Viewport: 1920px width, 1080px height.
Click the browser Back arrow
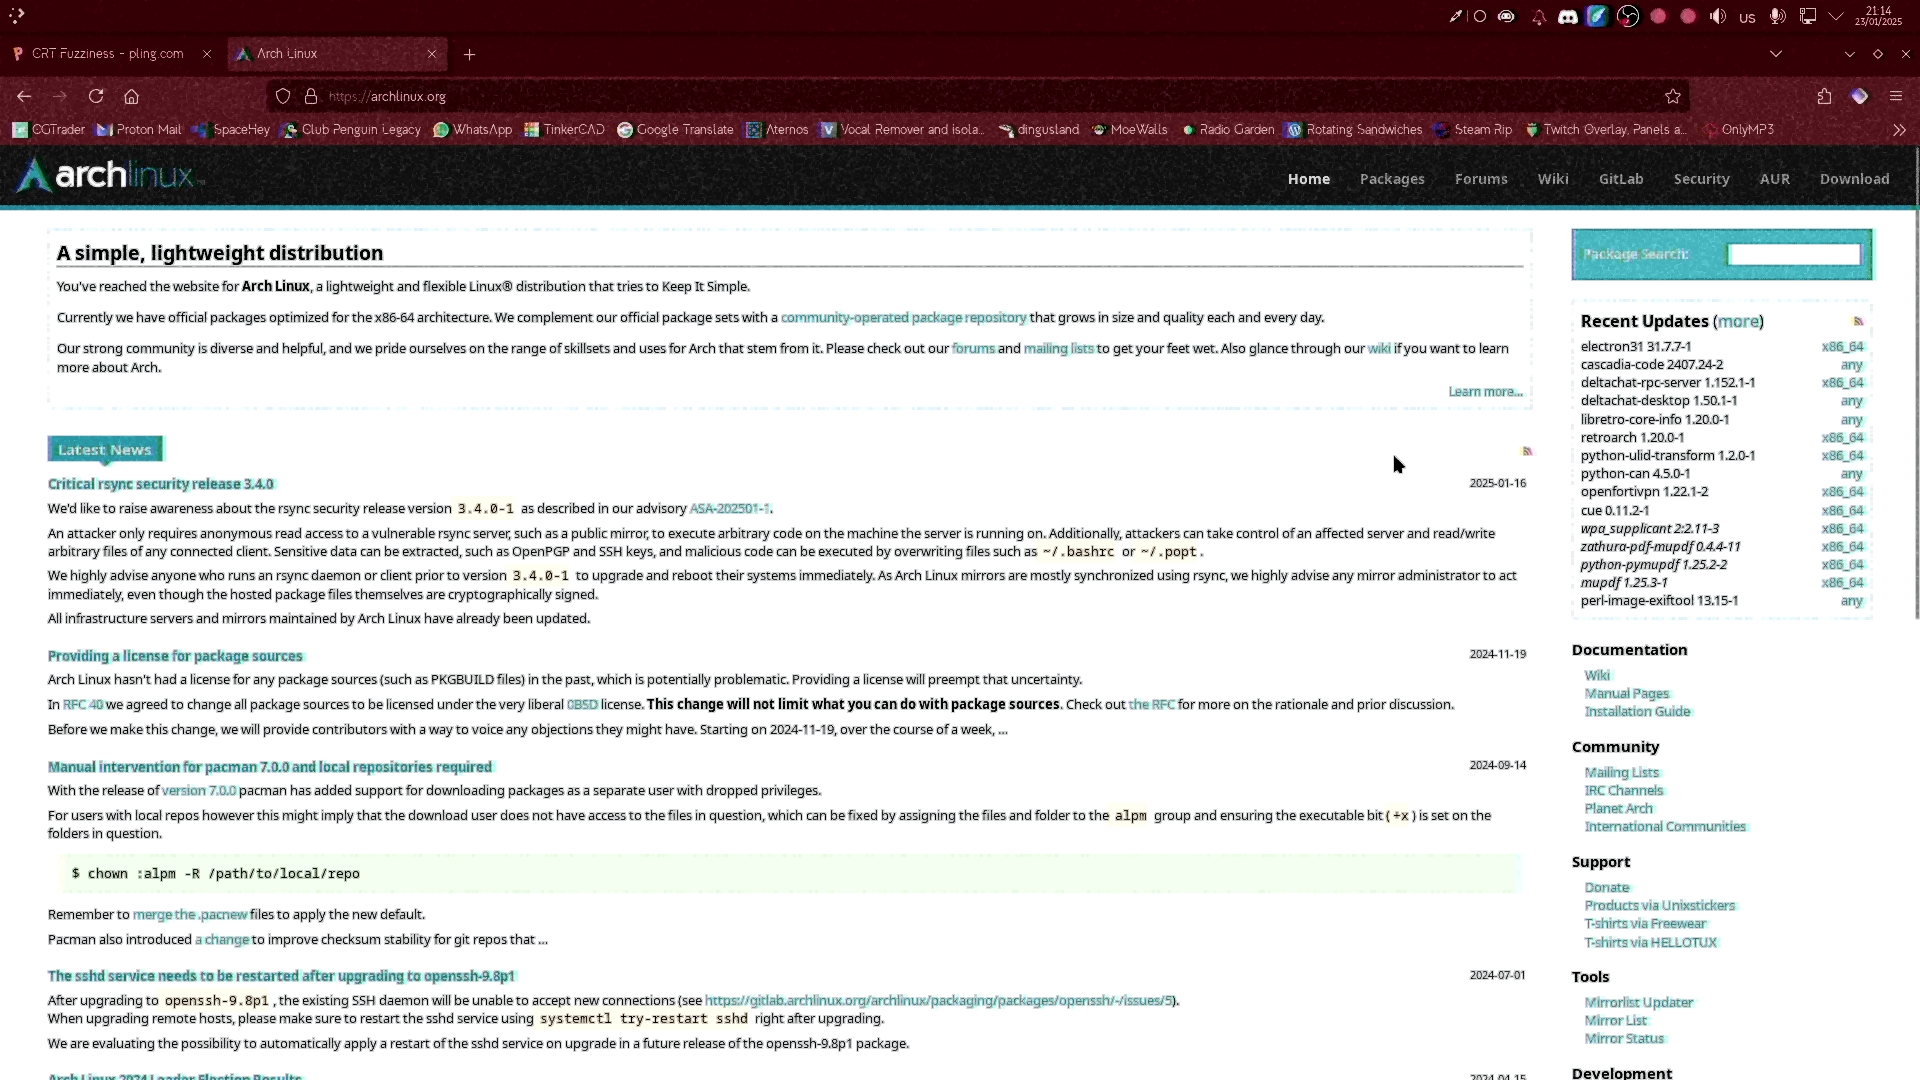click(x=24, y=97)
